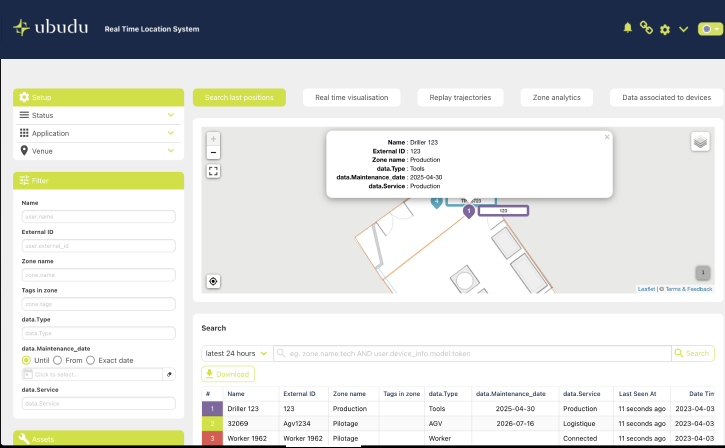
Task: Clear the date with eraser icon
Action: coord(169,374)
